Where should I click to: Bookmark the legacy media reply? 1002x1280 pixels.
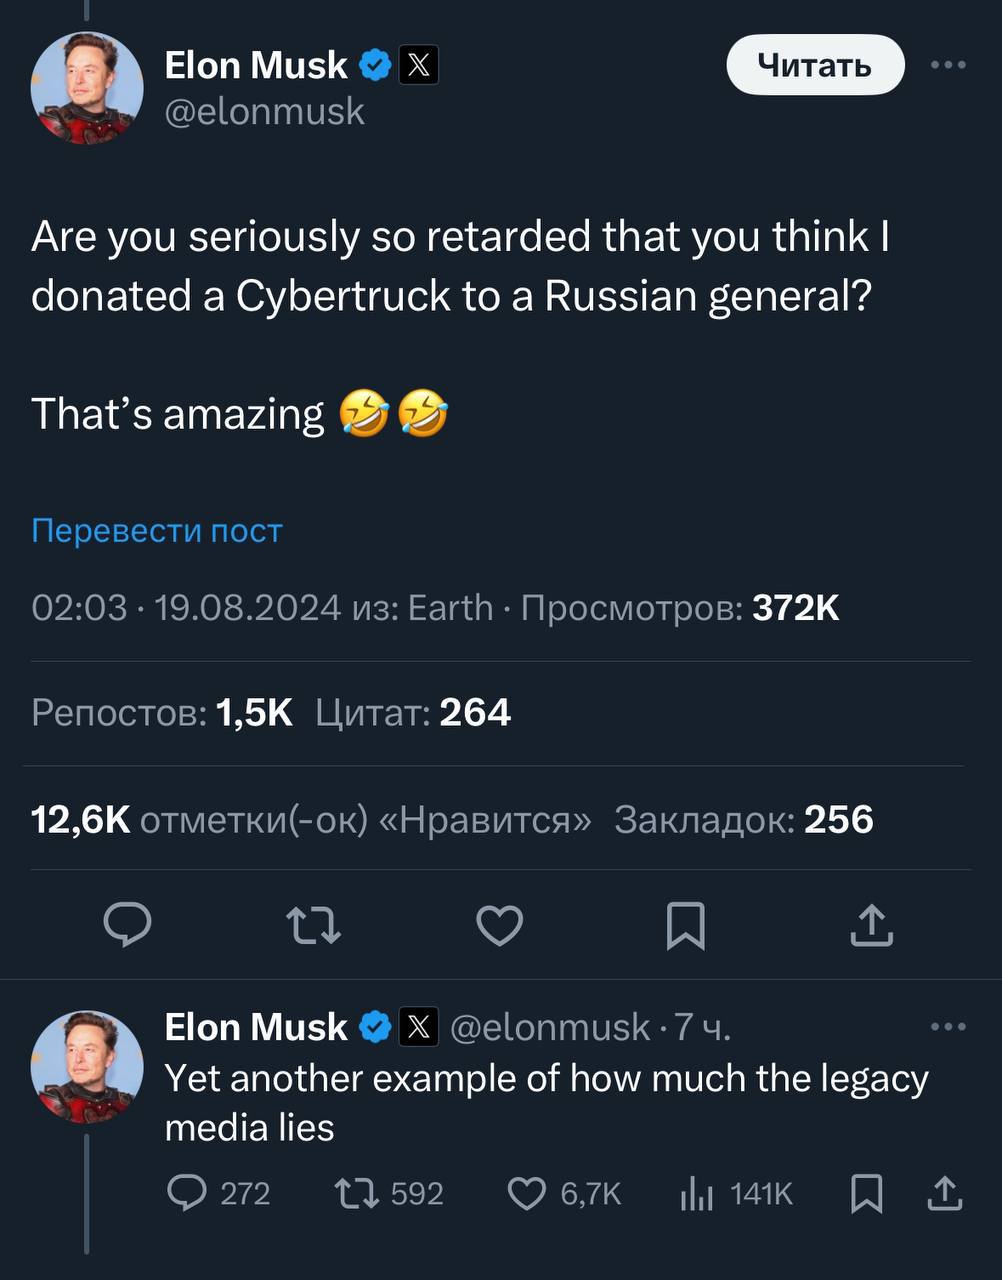coord(866,1193)
